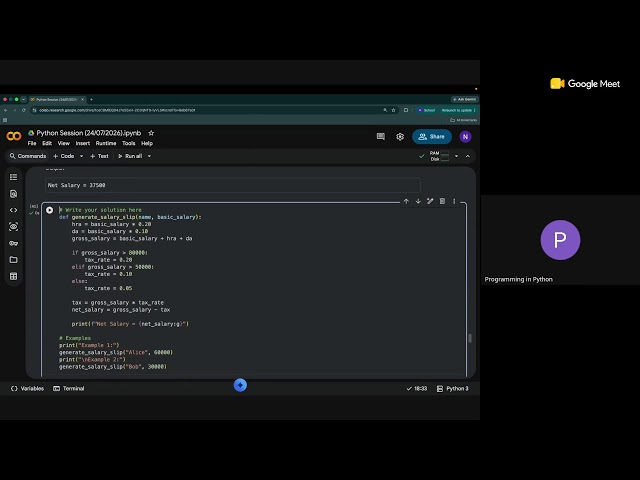
Task: Add a new Text cell
Action: coord(99,156)
